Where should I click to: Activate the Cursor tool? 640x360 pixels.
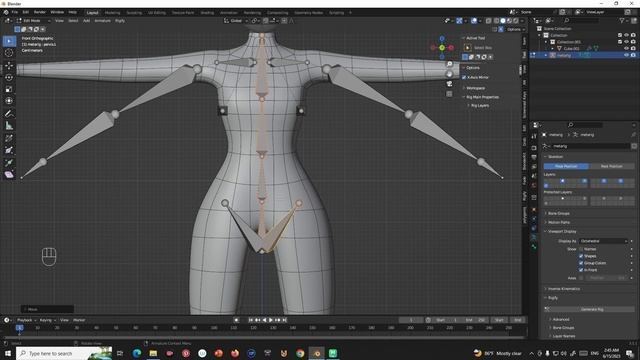[x=9, y=53]
